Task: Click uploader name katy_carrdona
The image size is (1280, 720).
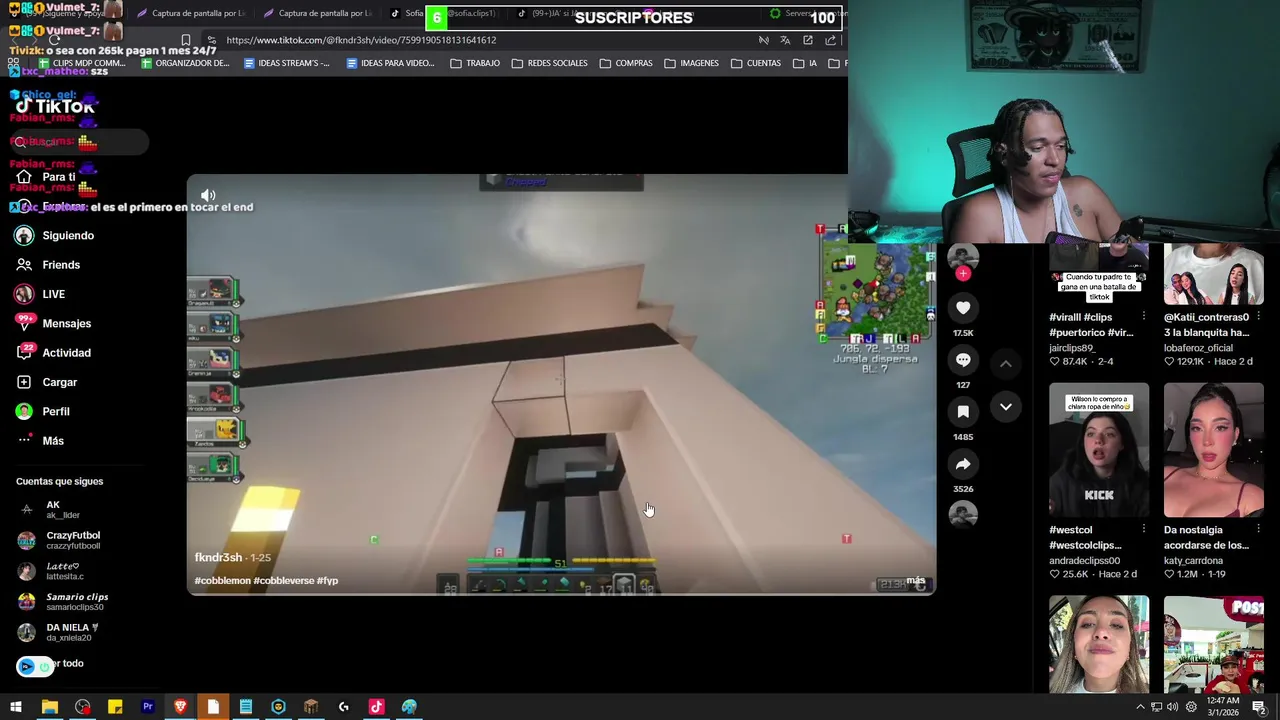Action: coord(1194,561)
